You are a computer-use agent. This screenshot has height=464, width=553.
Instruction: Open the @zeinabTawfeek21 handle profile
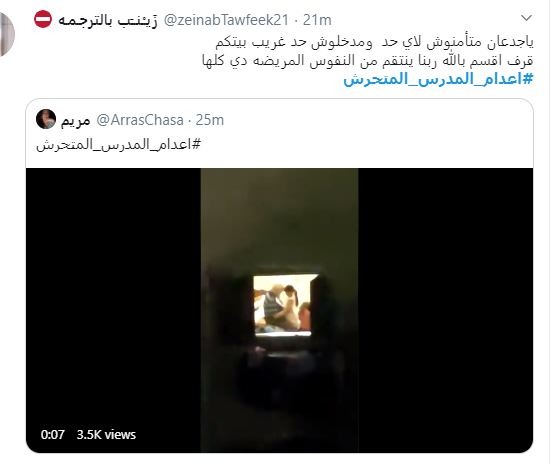coord(226,20)
